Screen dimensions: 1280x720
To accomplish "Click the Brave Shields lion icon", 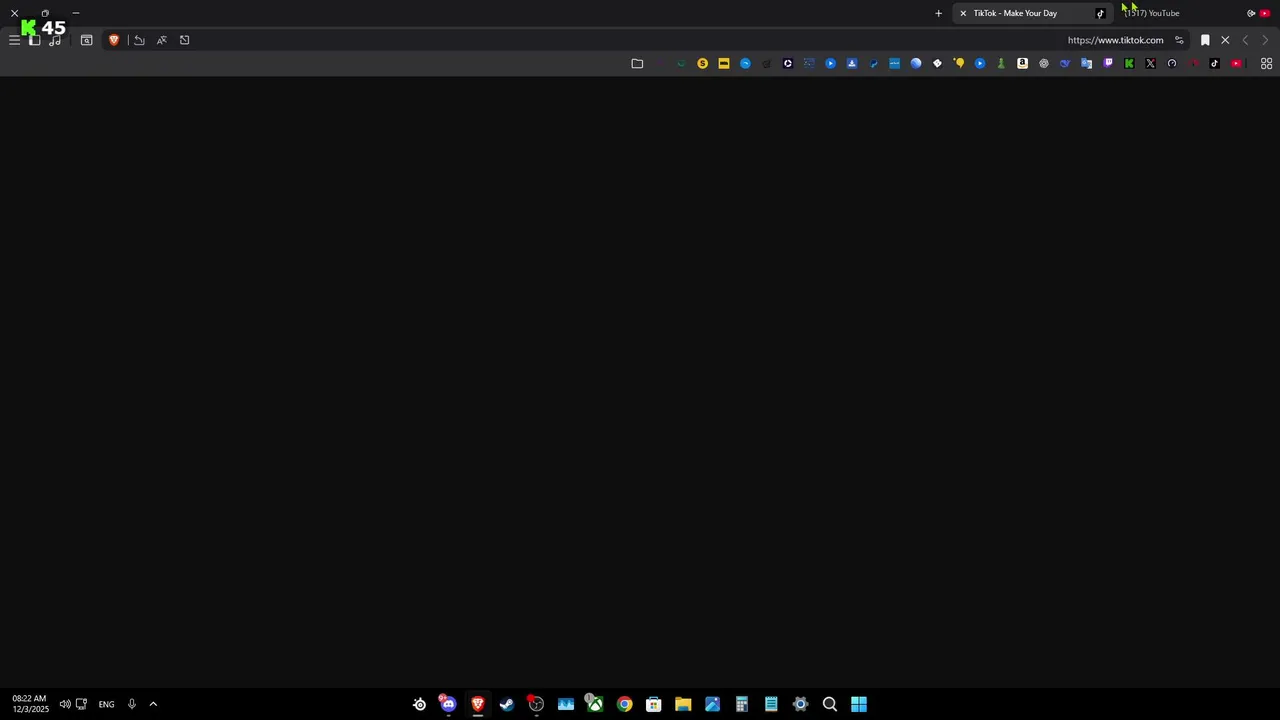I will (x=114, y=40).
